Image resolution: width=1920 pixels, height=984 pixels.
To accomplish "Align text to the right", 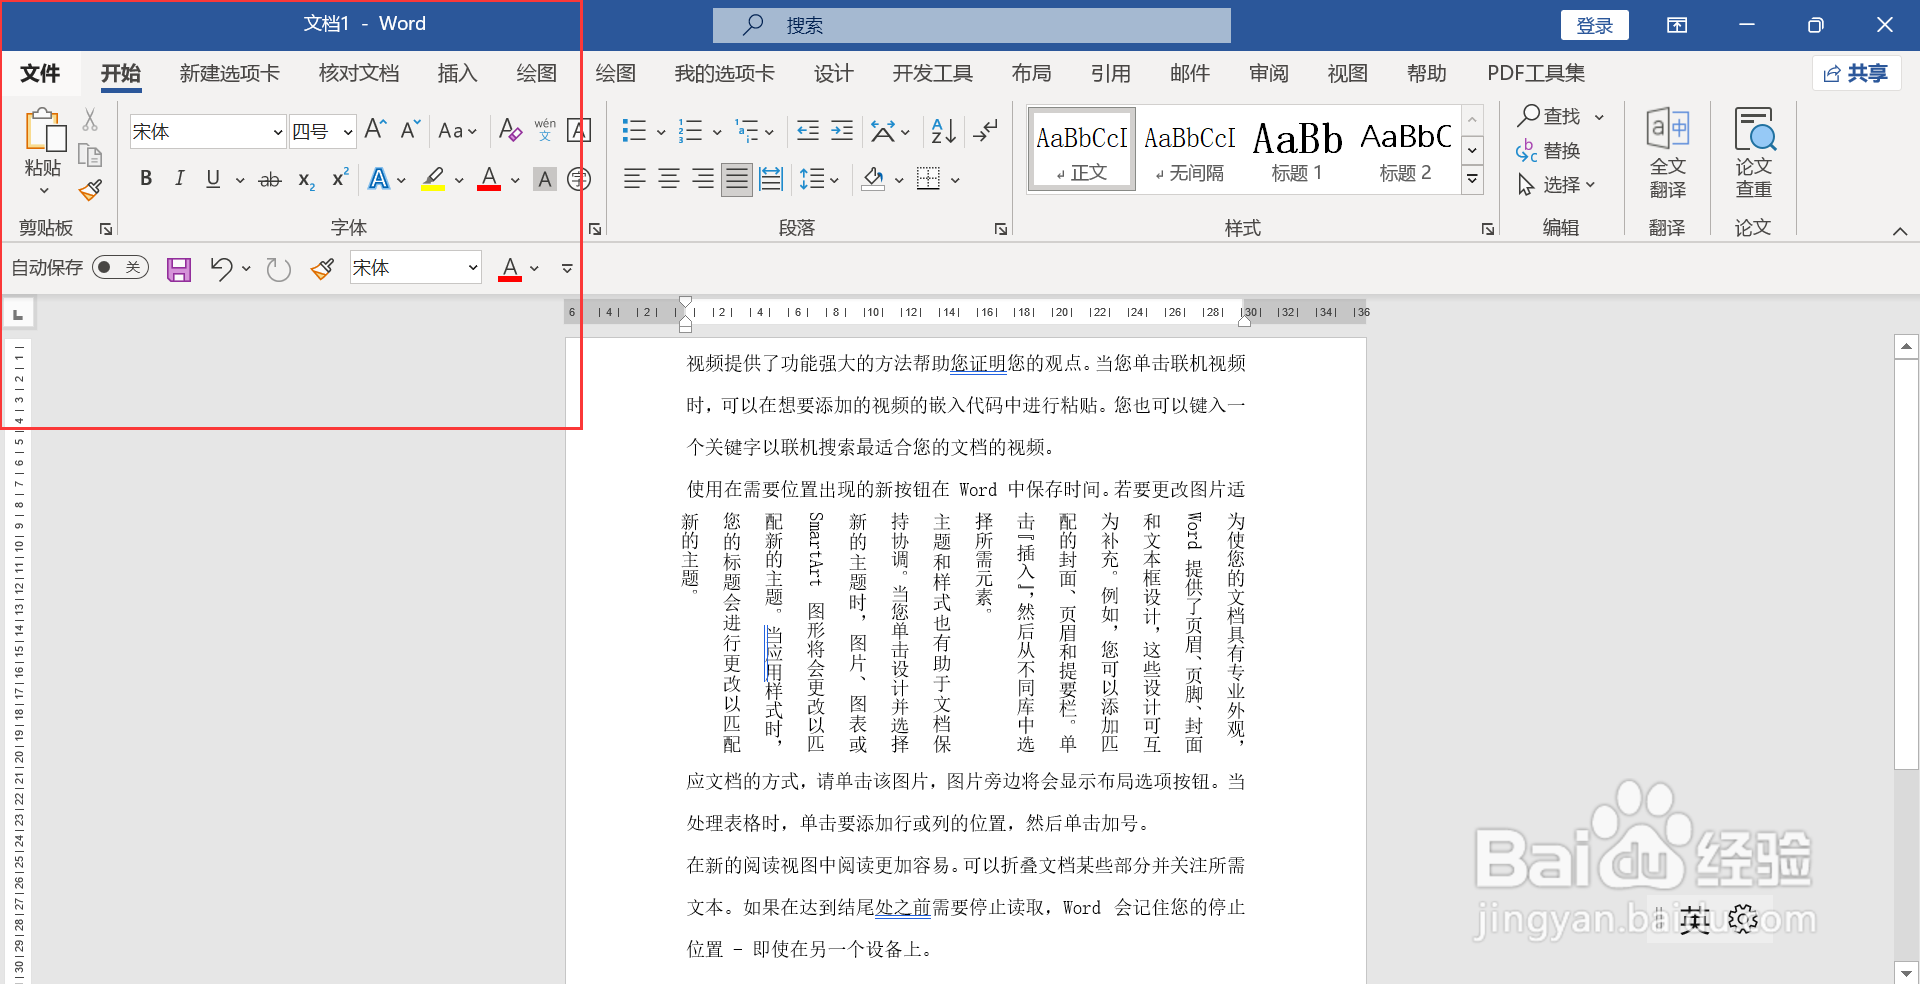I will (703, 179).
